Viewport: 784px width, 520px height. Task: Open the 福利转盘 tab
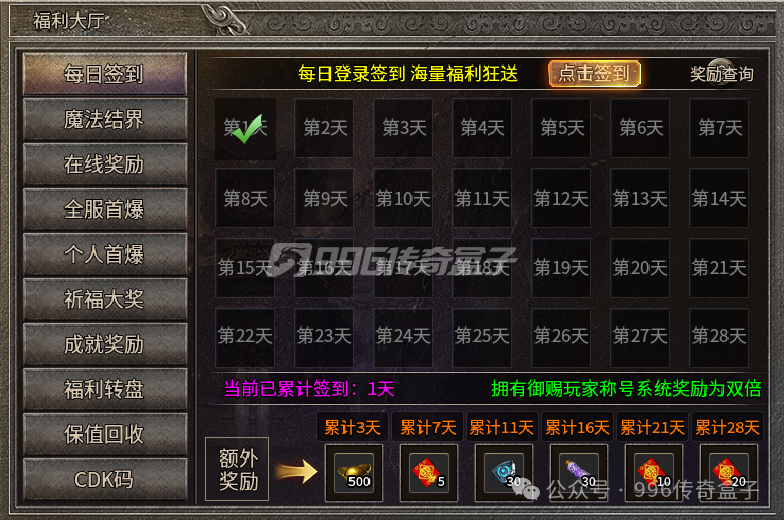pos(104,390)
